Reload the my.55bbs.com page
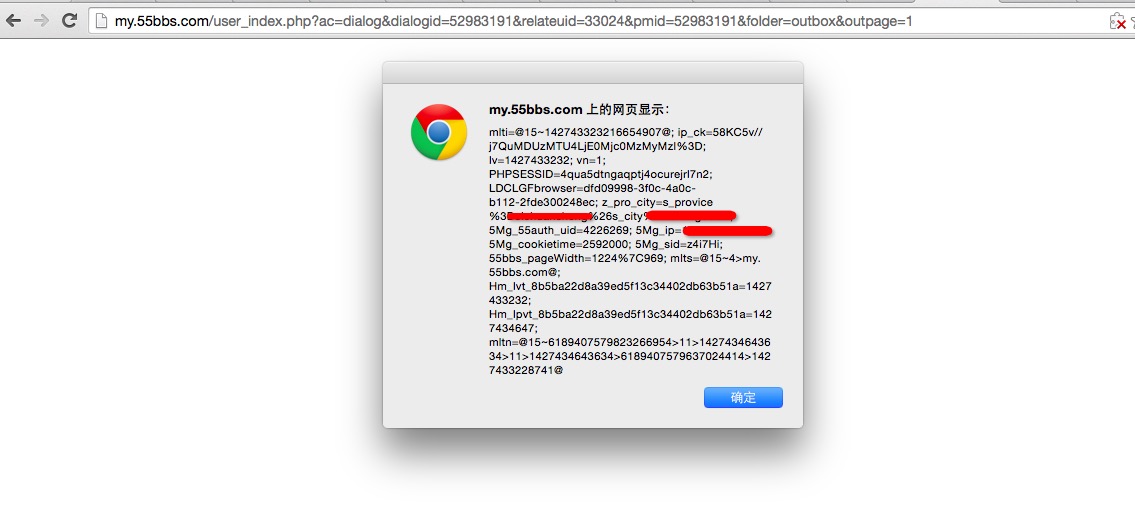This screenshot has width=1135, height=530. pyautogui.click(x=69, y=21)
